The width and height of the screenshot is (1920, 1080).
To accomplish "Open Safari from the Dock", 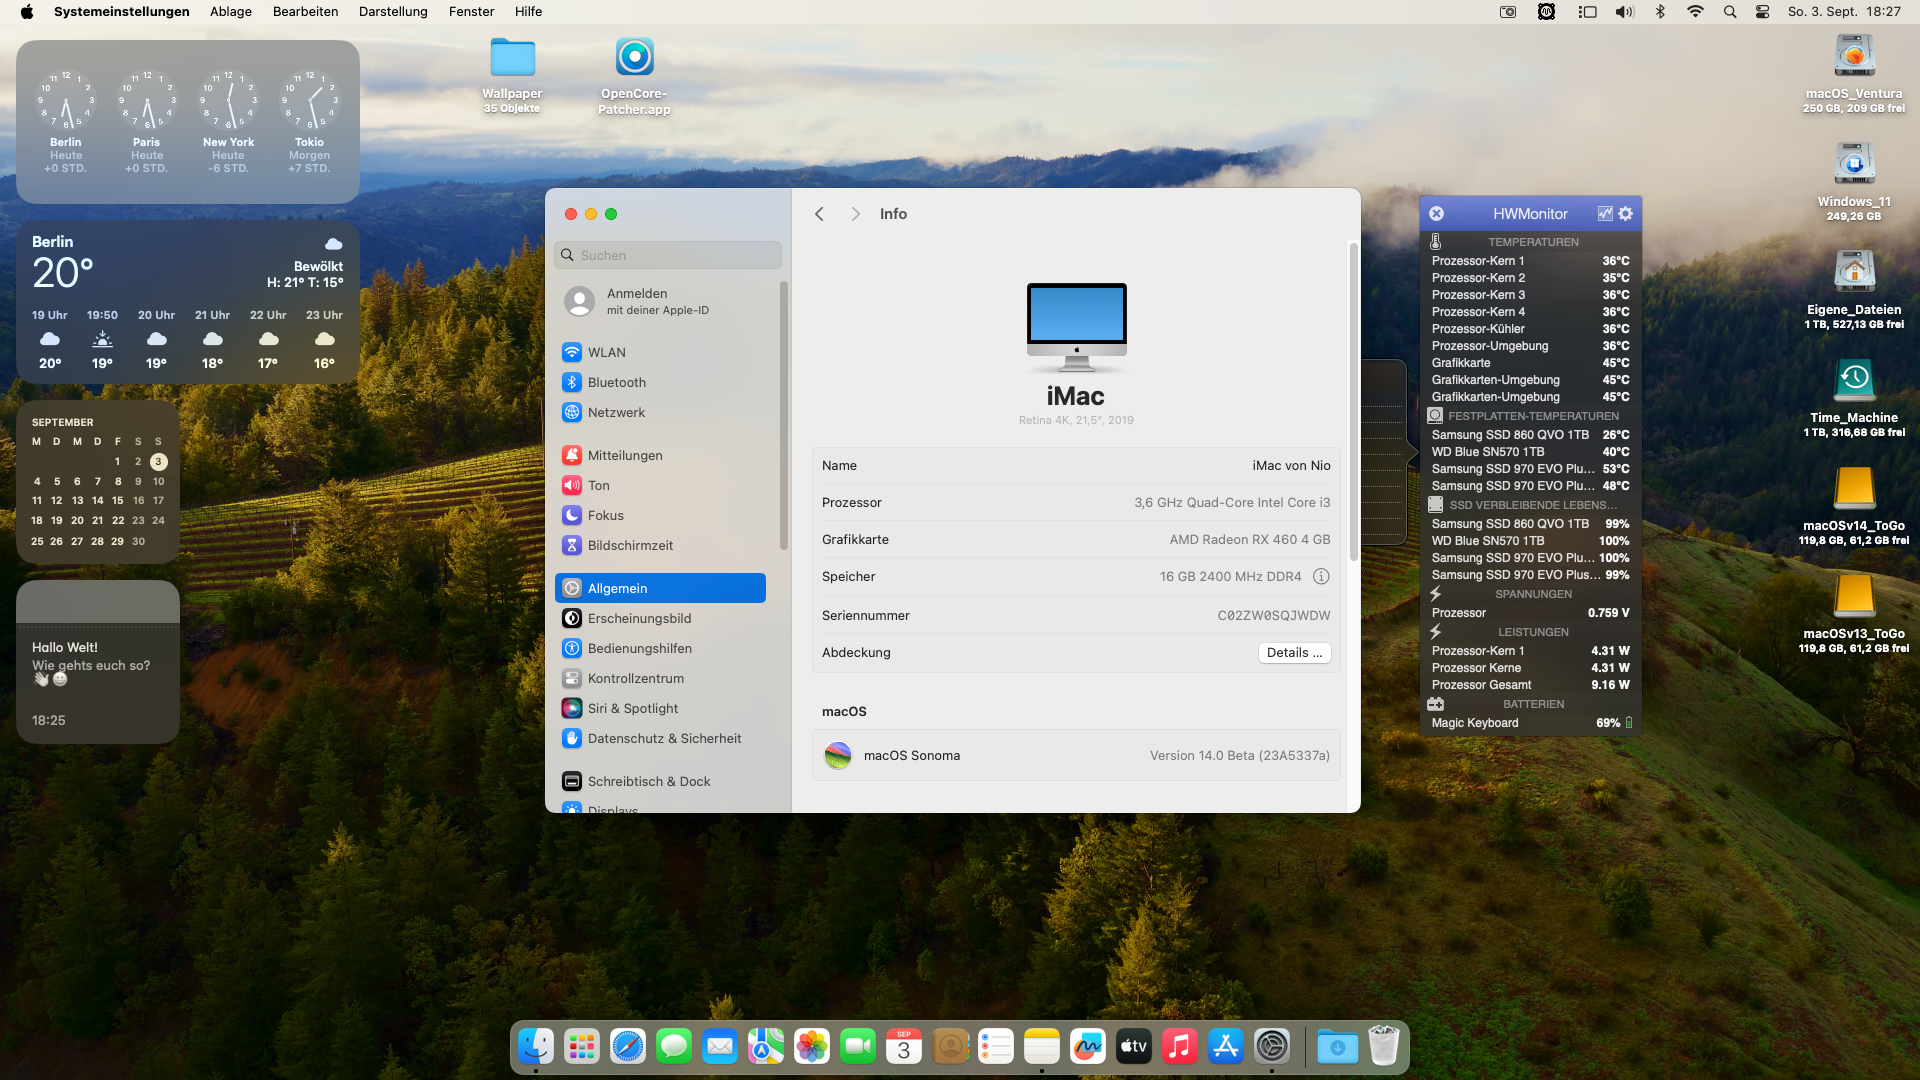I will (628, 1047).
